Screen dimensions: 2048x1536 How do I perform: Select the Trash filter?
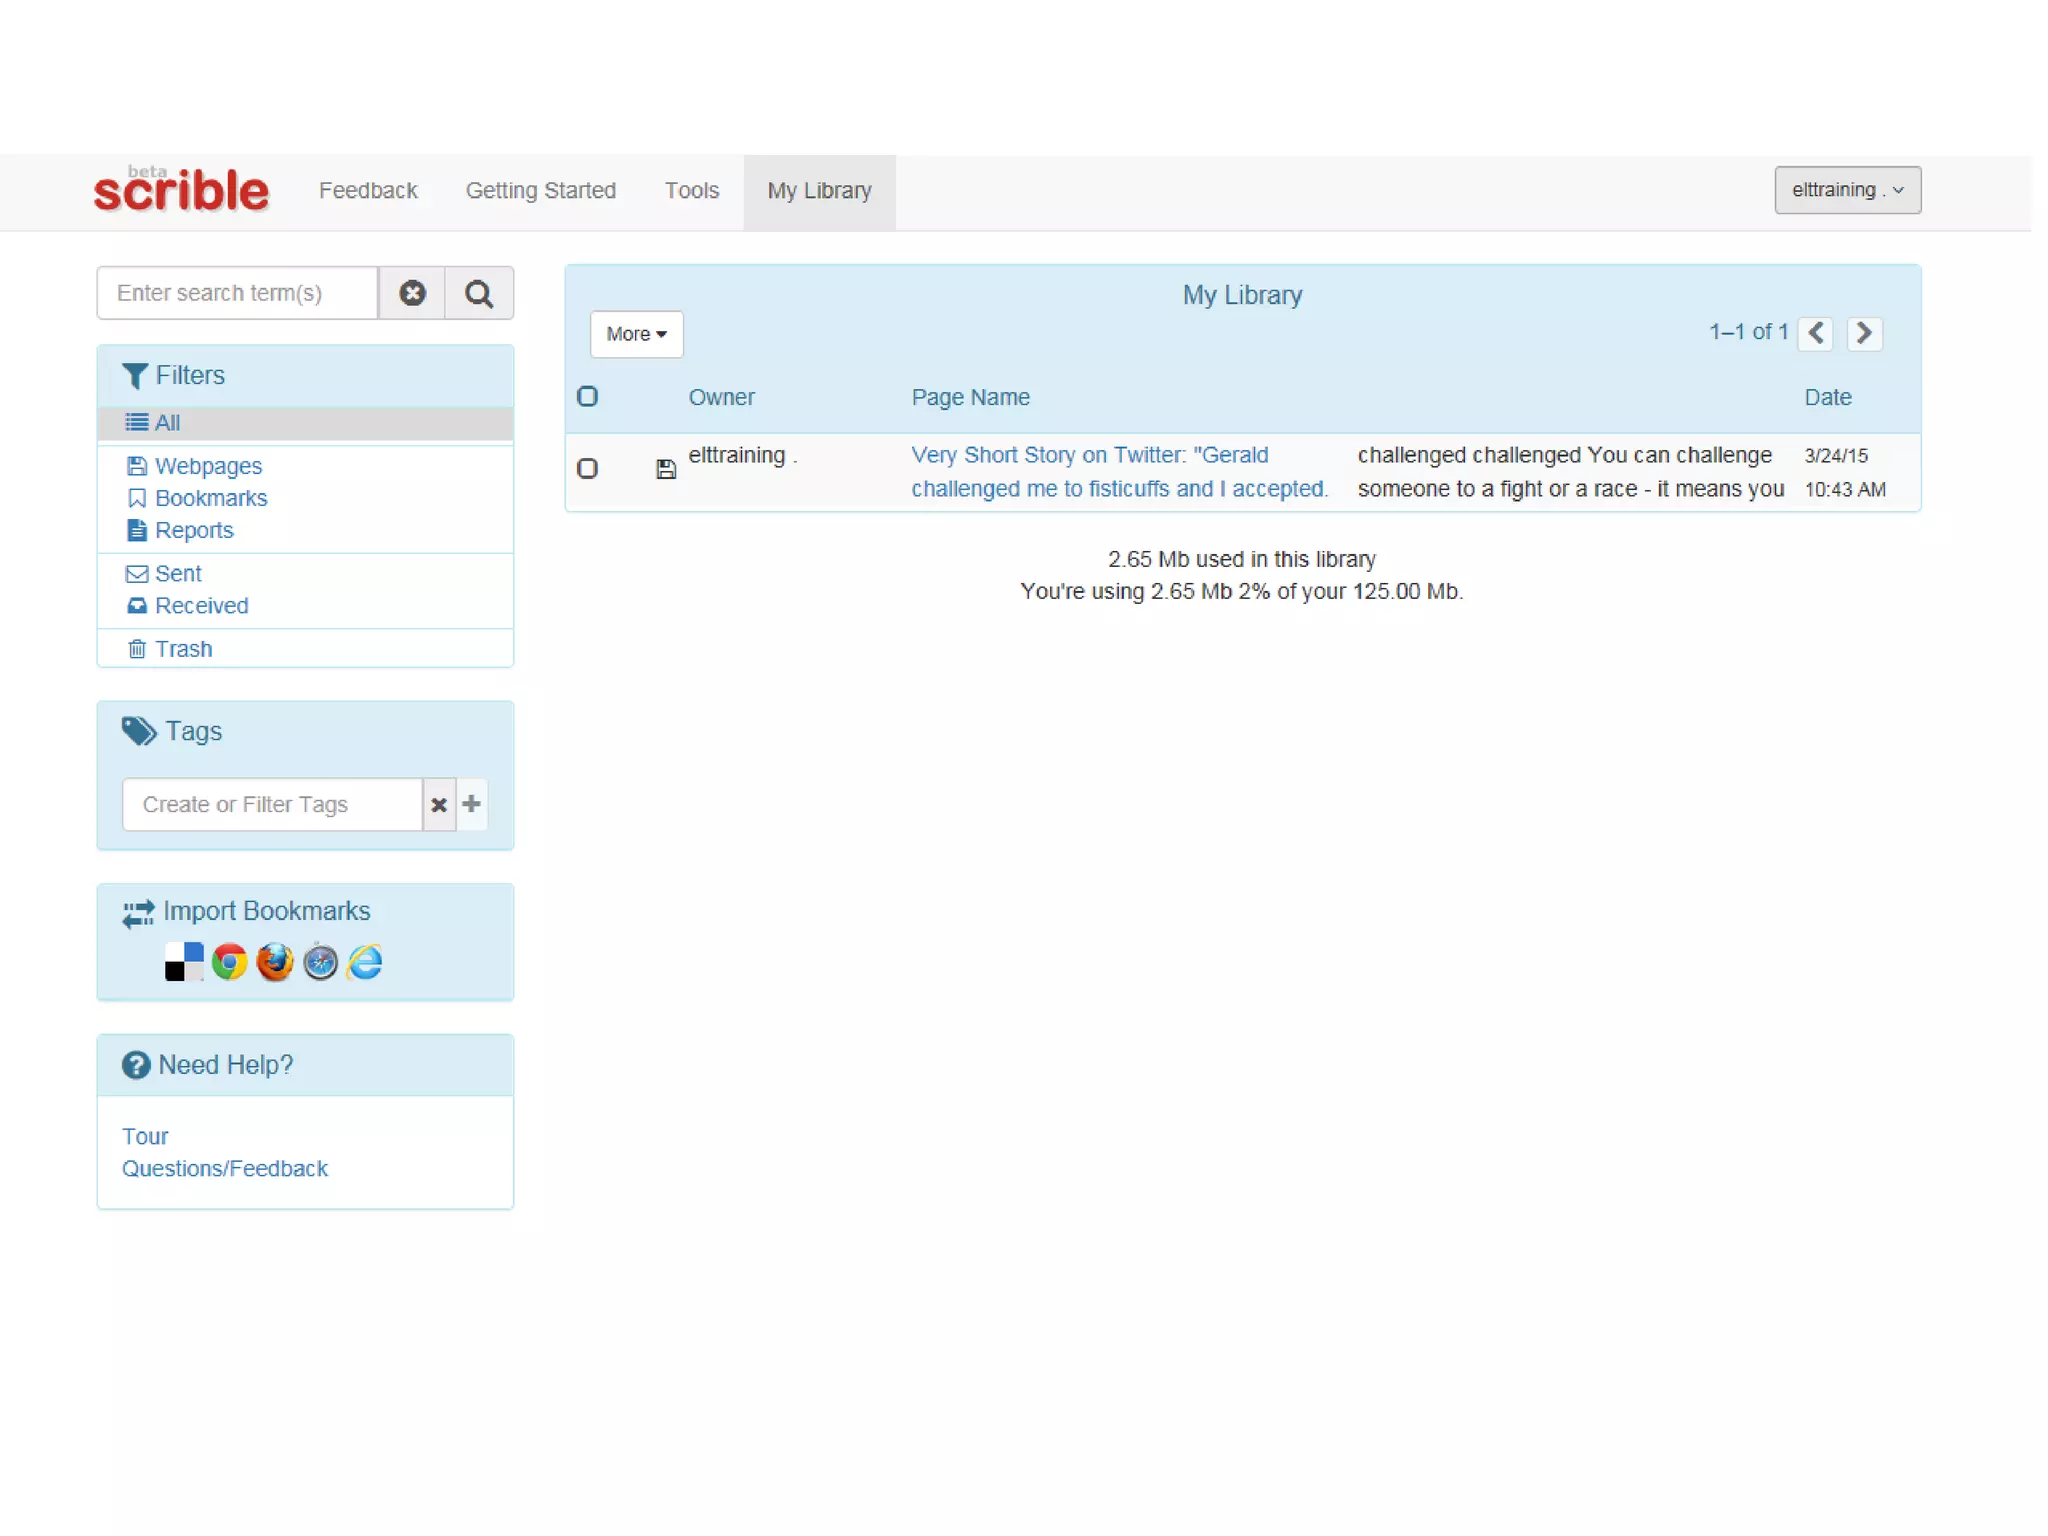coord(183,649)
